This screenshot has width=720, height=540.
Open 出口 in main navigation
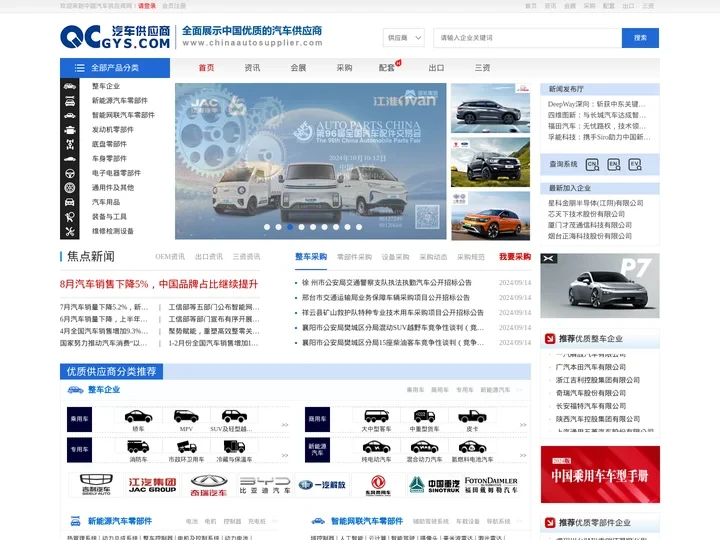click(x=436, y=68)
